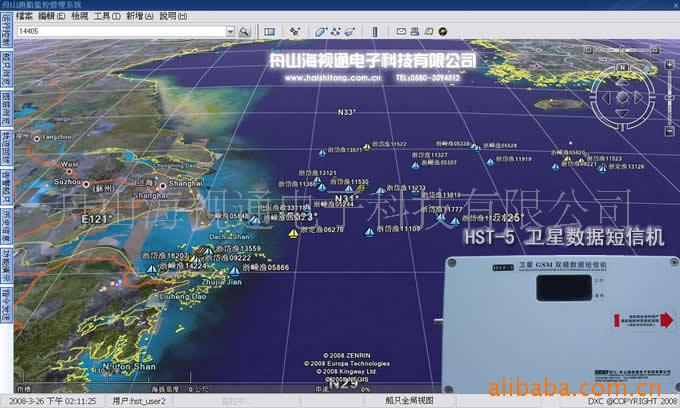
Task: Click the round black-and-yellow toolbar icon
Action: pyautogui.click(x=443, y=31)
